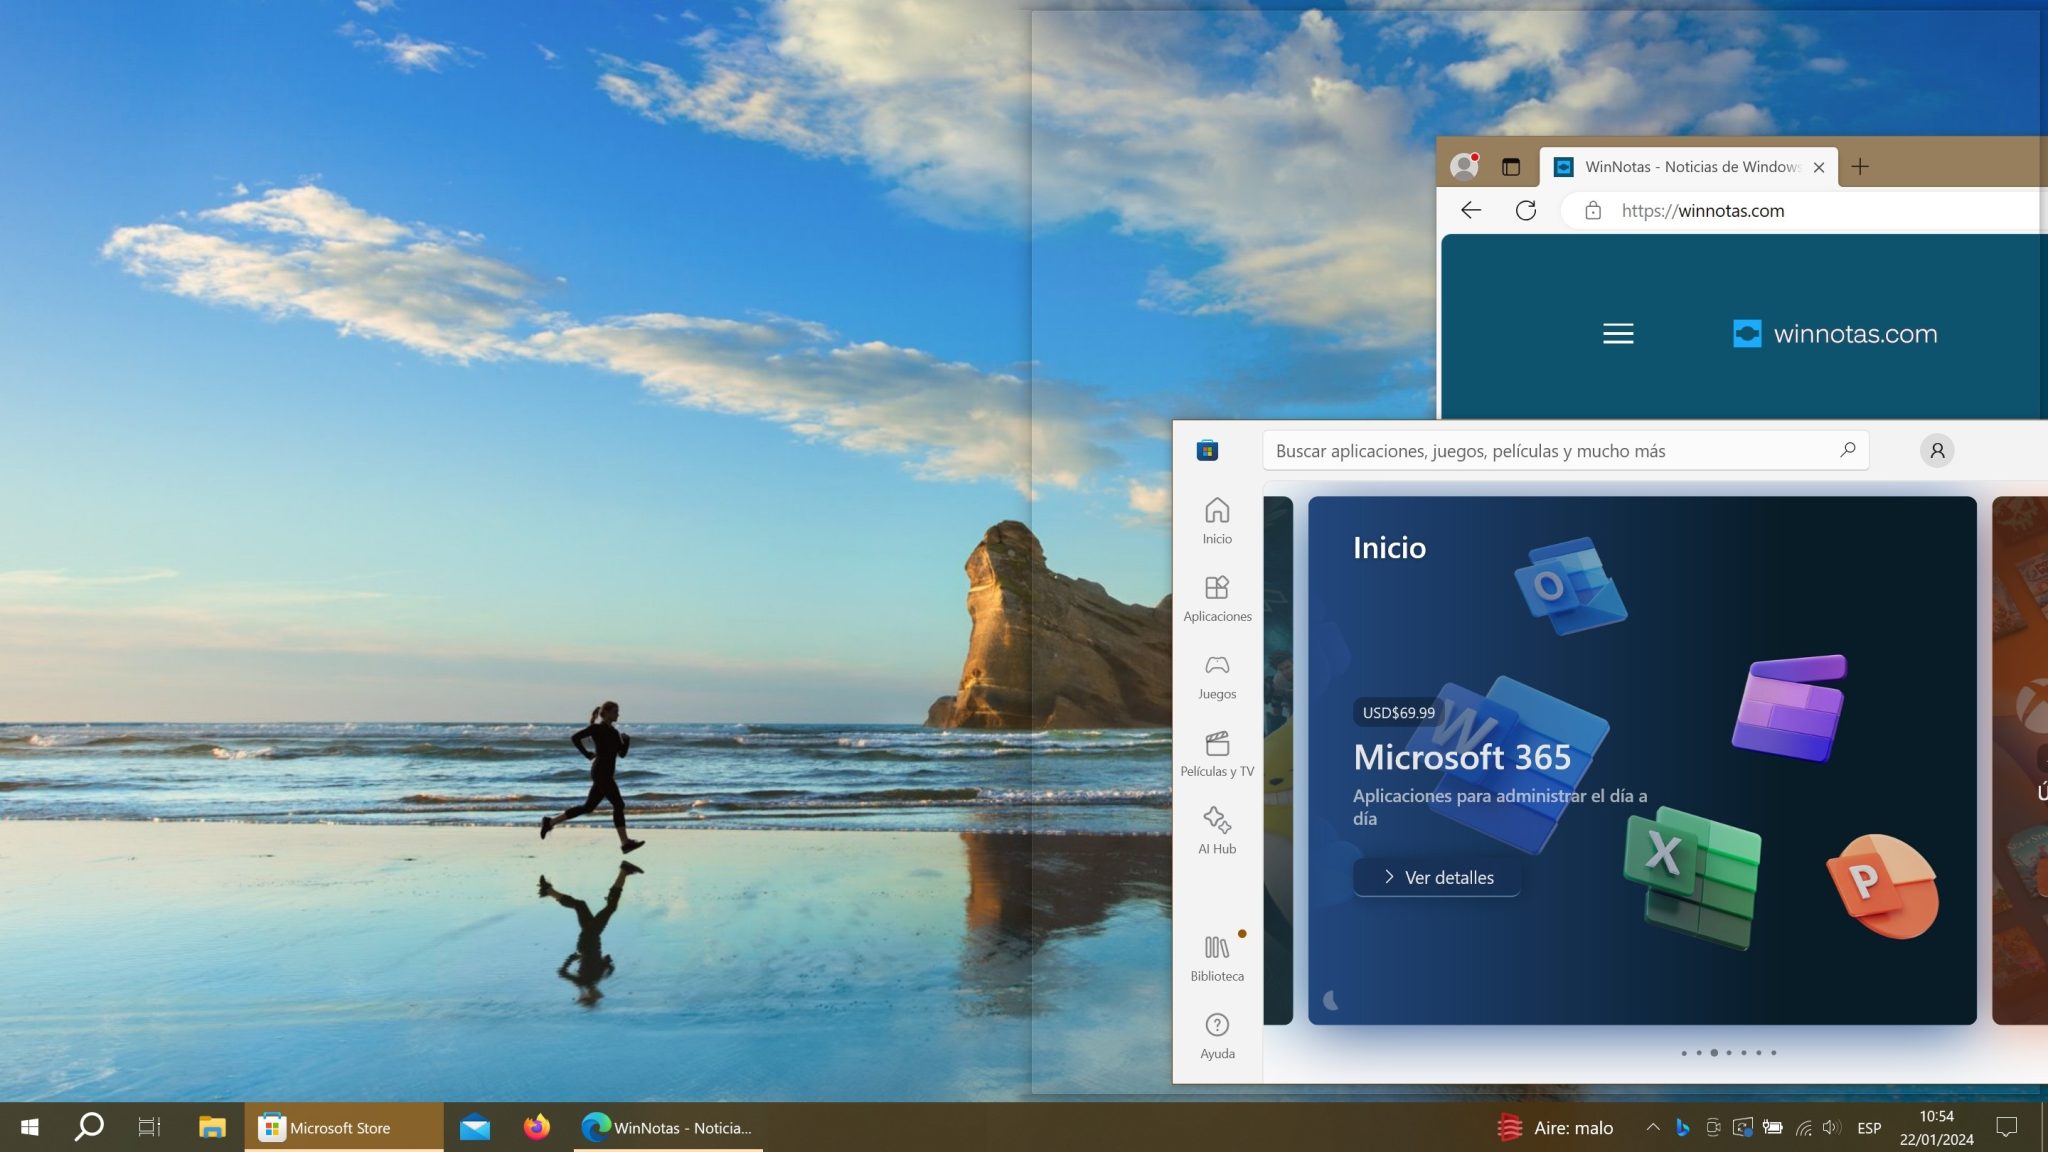Navigate to Juegos in Store sidebar
2048x1152 pixels.
coord(1217,675)
